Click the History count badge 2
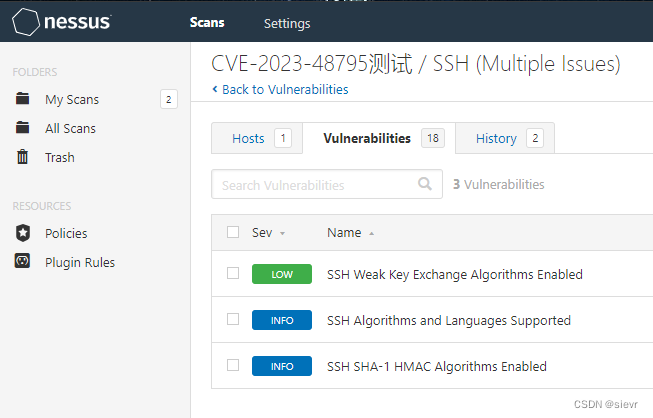The image size is (653, 418). click(x=535, y=138)
